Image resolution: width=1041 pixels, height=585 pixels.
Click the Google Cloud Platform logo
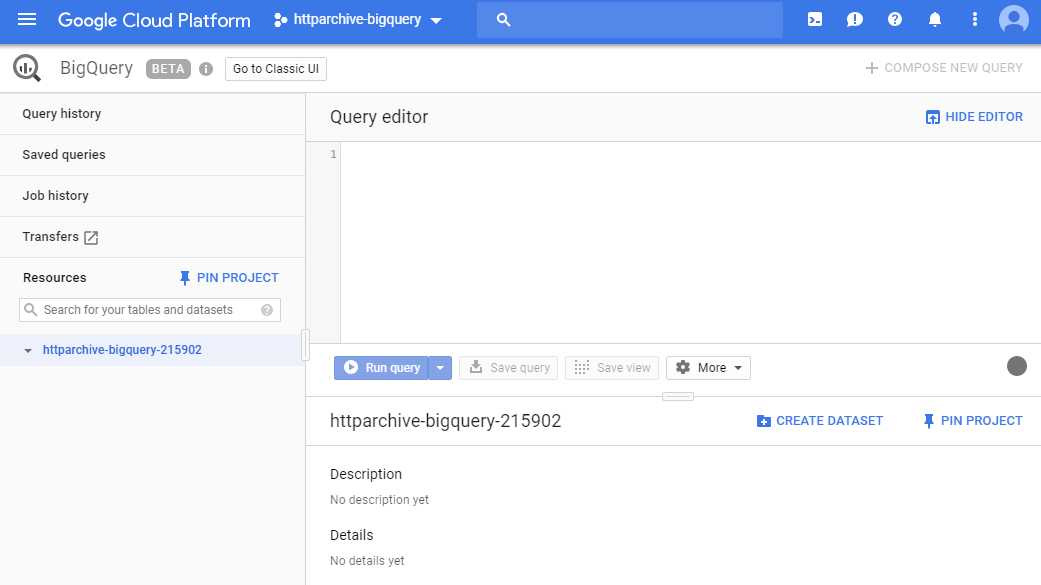tap(154, 20)
